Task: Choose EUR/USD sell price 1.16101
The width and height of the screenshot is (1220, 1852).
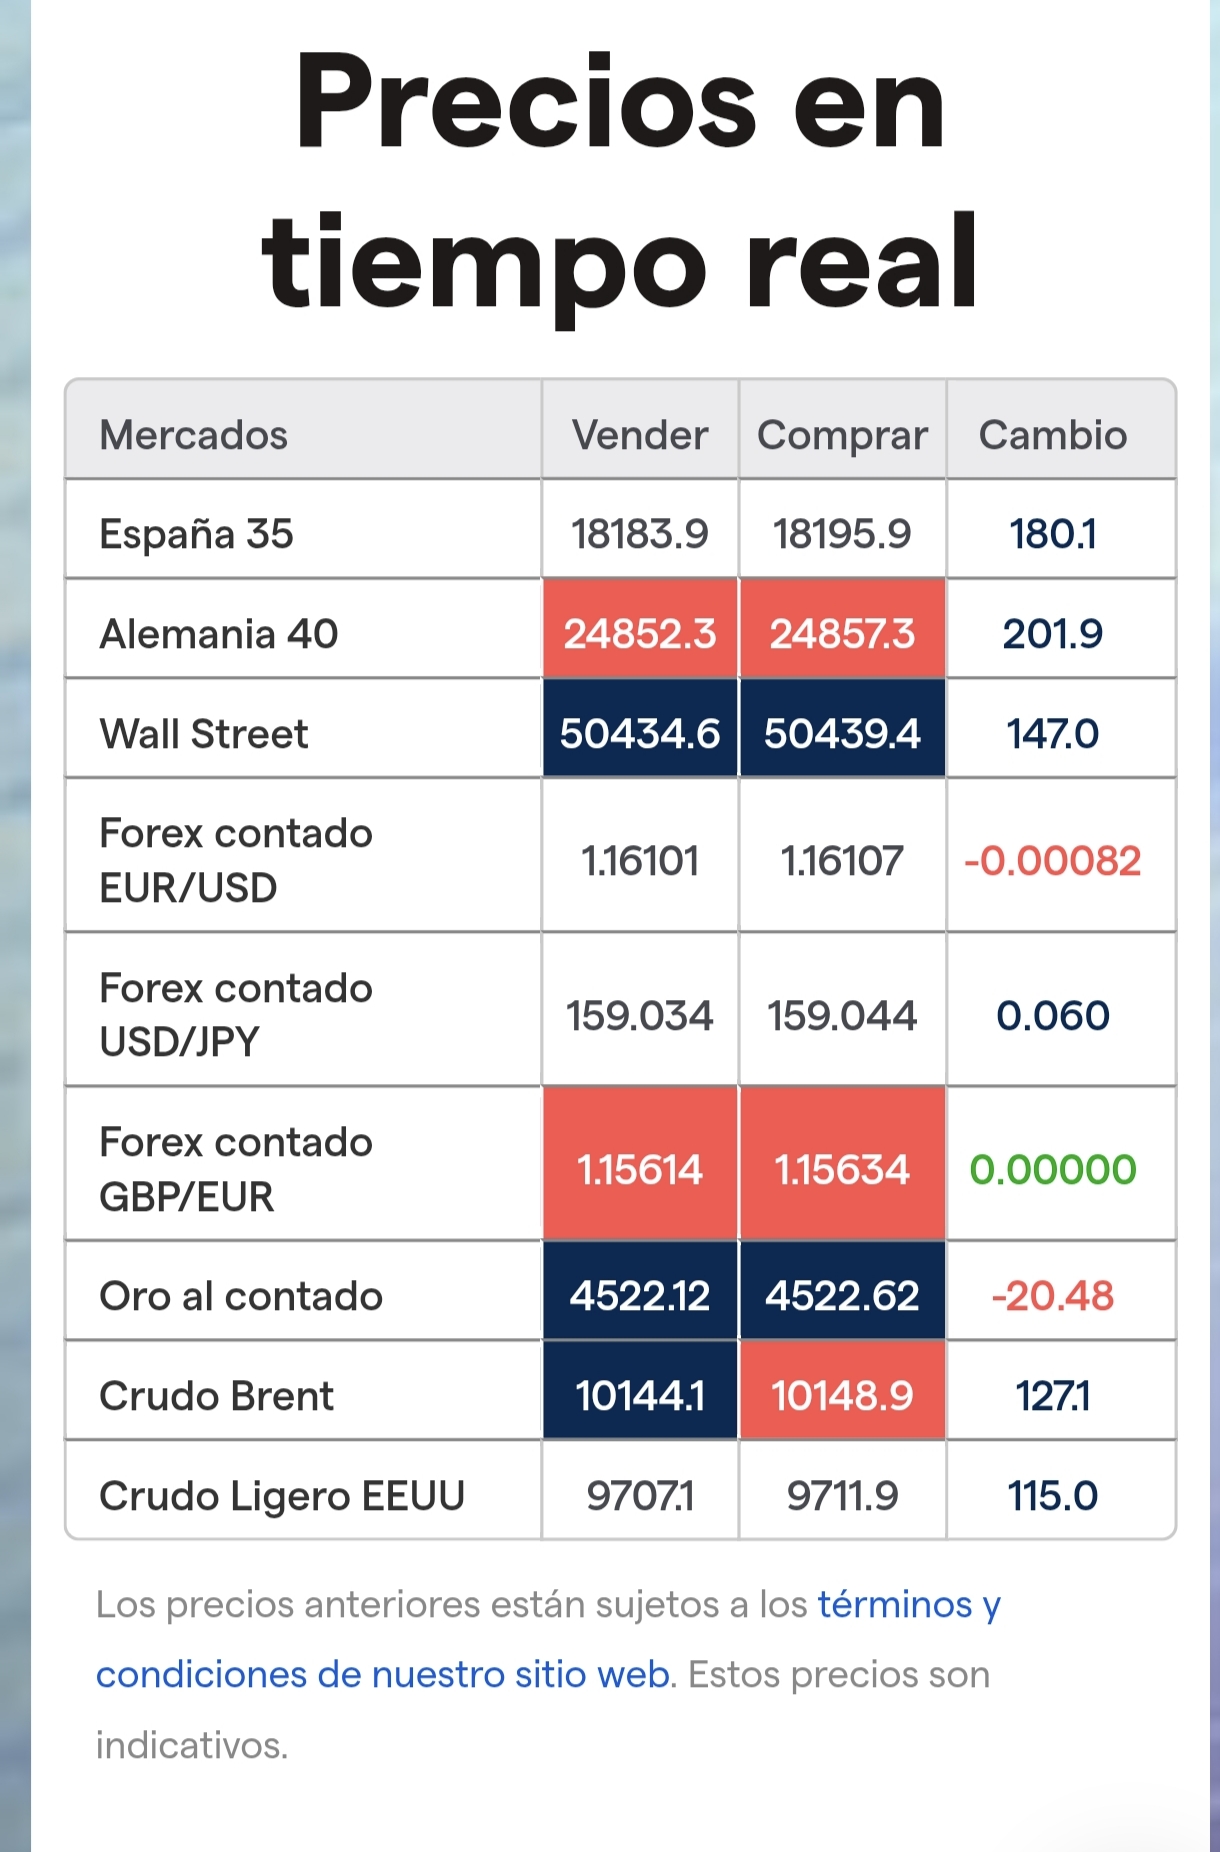Action: tap(640, 861)
